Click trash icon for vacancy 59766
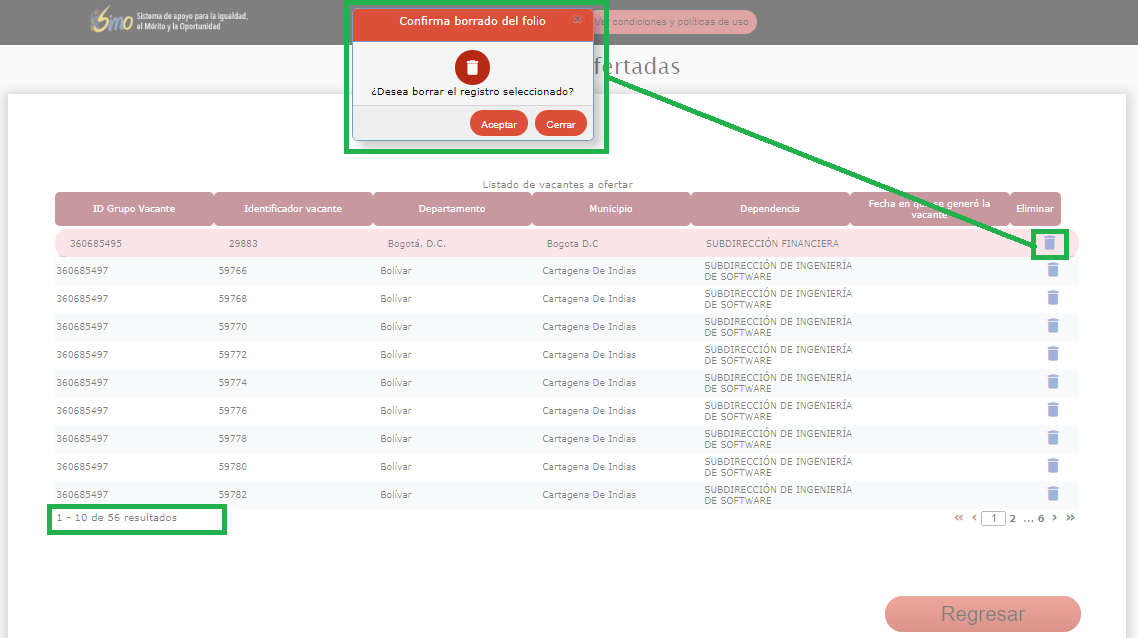1138x638 pixels. click(1052, 270)
